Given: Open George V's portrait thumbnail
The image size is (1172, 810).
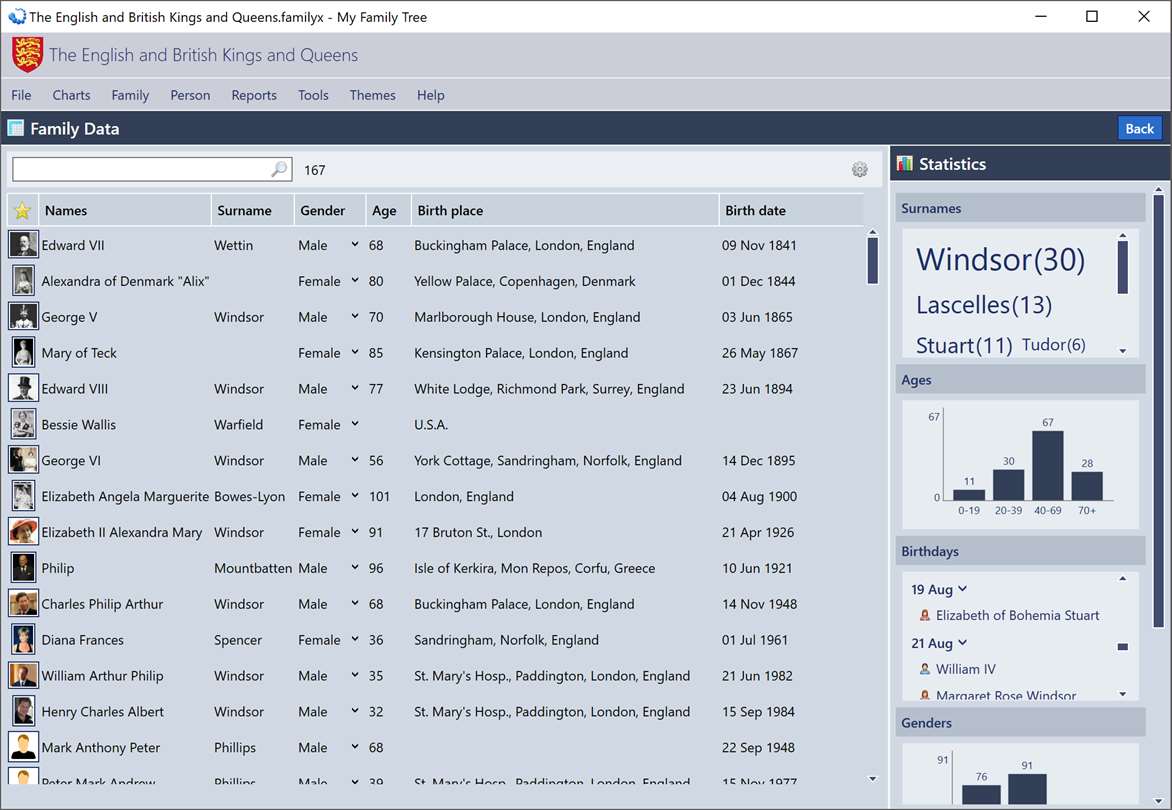Looking at the screenshot, I should pos(23,316).
